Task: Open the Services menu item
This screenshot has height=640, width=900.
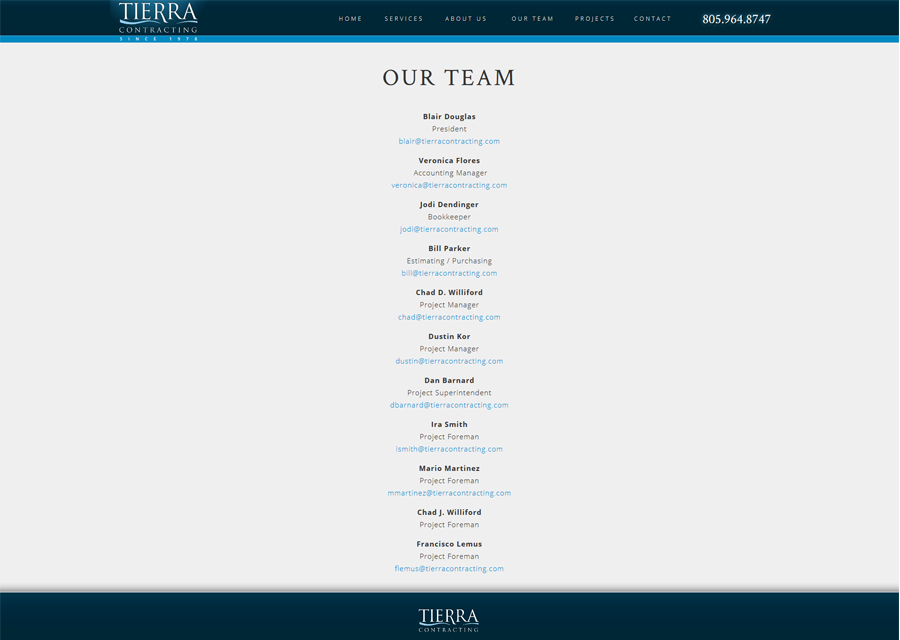Action: (x=404, y=18)
